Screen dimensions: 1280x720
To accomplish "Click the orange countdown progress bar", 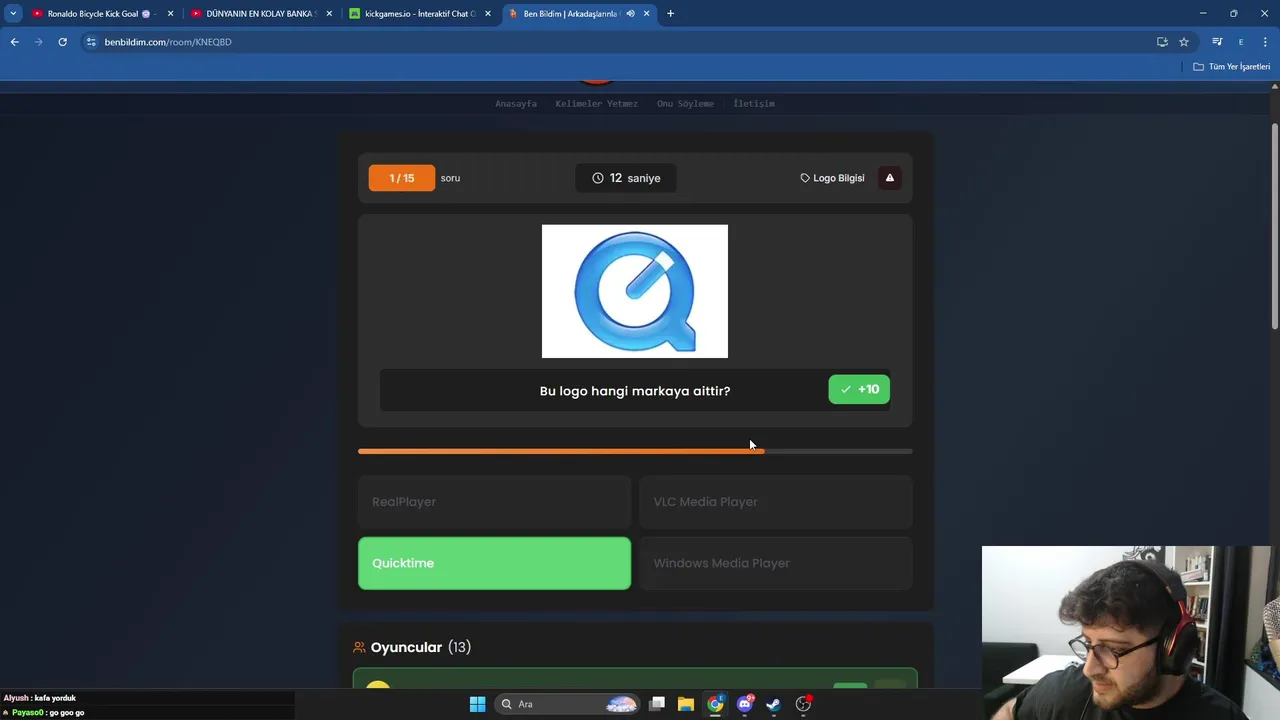I will (x=635, y=451).
